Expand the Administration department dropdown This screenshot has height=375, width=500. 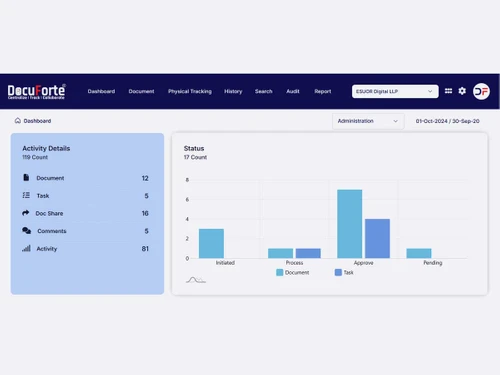[x=368, y=121]
